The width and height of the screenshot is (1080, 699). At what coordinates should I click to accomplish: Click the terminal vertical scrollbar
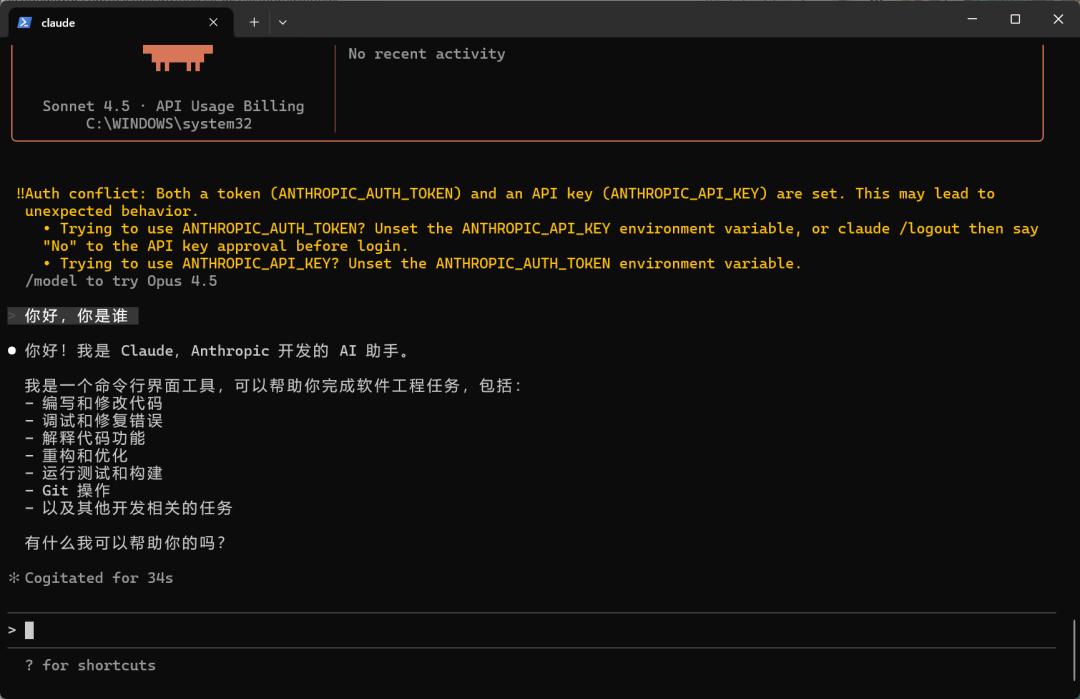1073,649
